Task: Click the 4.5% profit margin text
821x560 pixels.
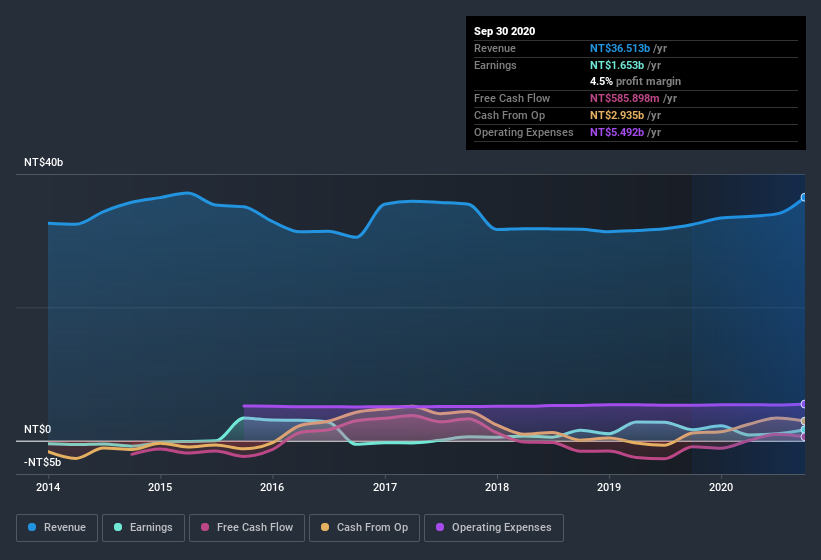Action: (x=635, y=81)
